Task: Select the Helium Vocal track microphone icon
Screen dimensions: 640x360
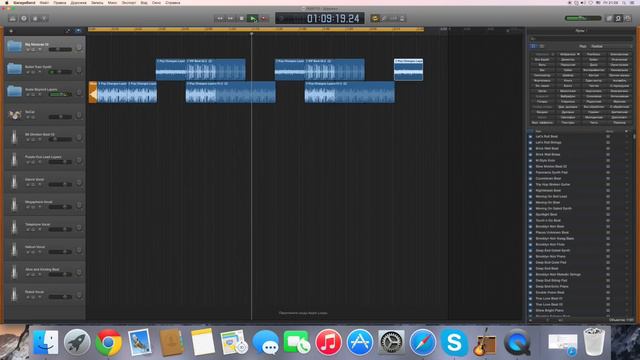Action: [15, 249]
